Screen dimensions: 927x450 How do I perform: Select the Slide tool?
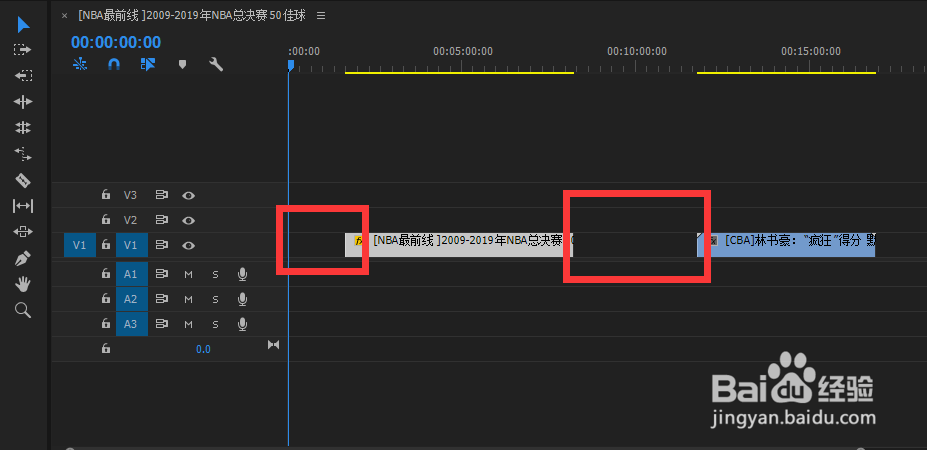[x=23, y=232]
